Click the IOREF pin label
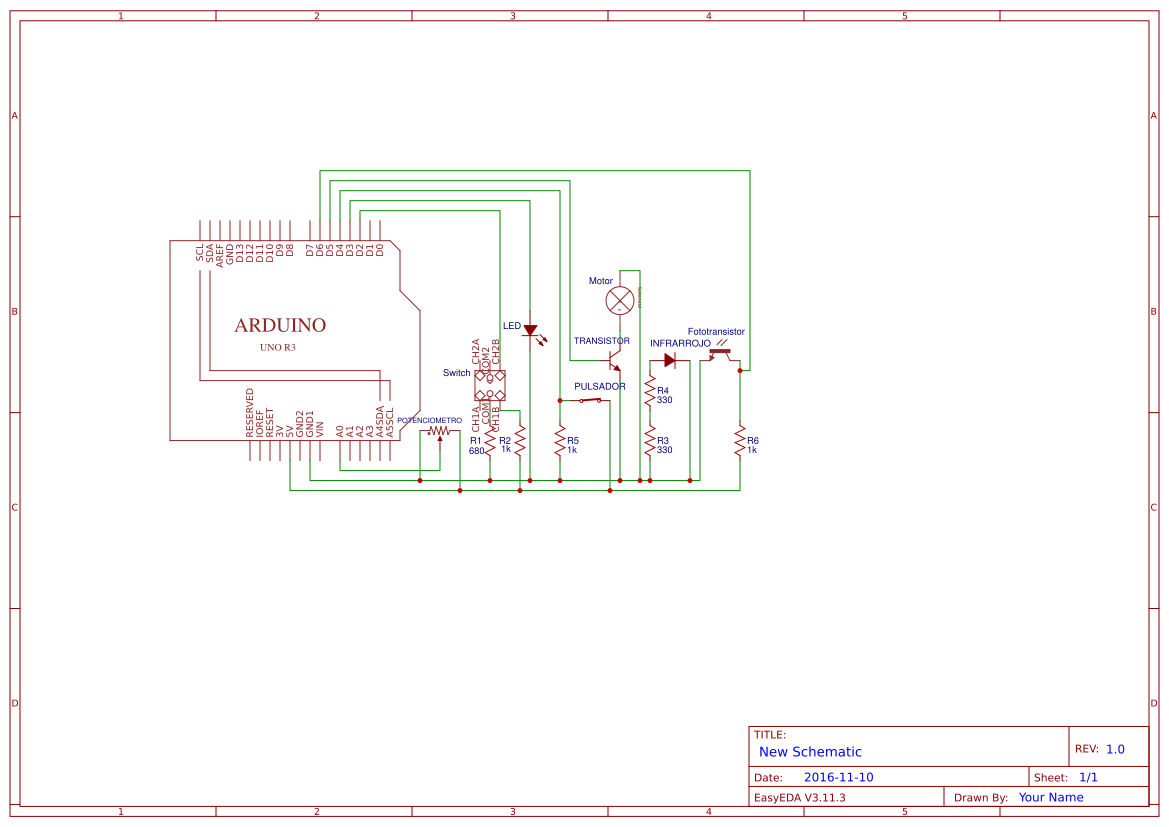Screen dimensions: 1169x827 tap(259, 423)
